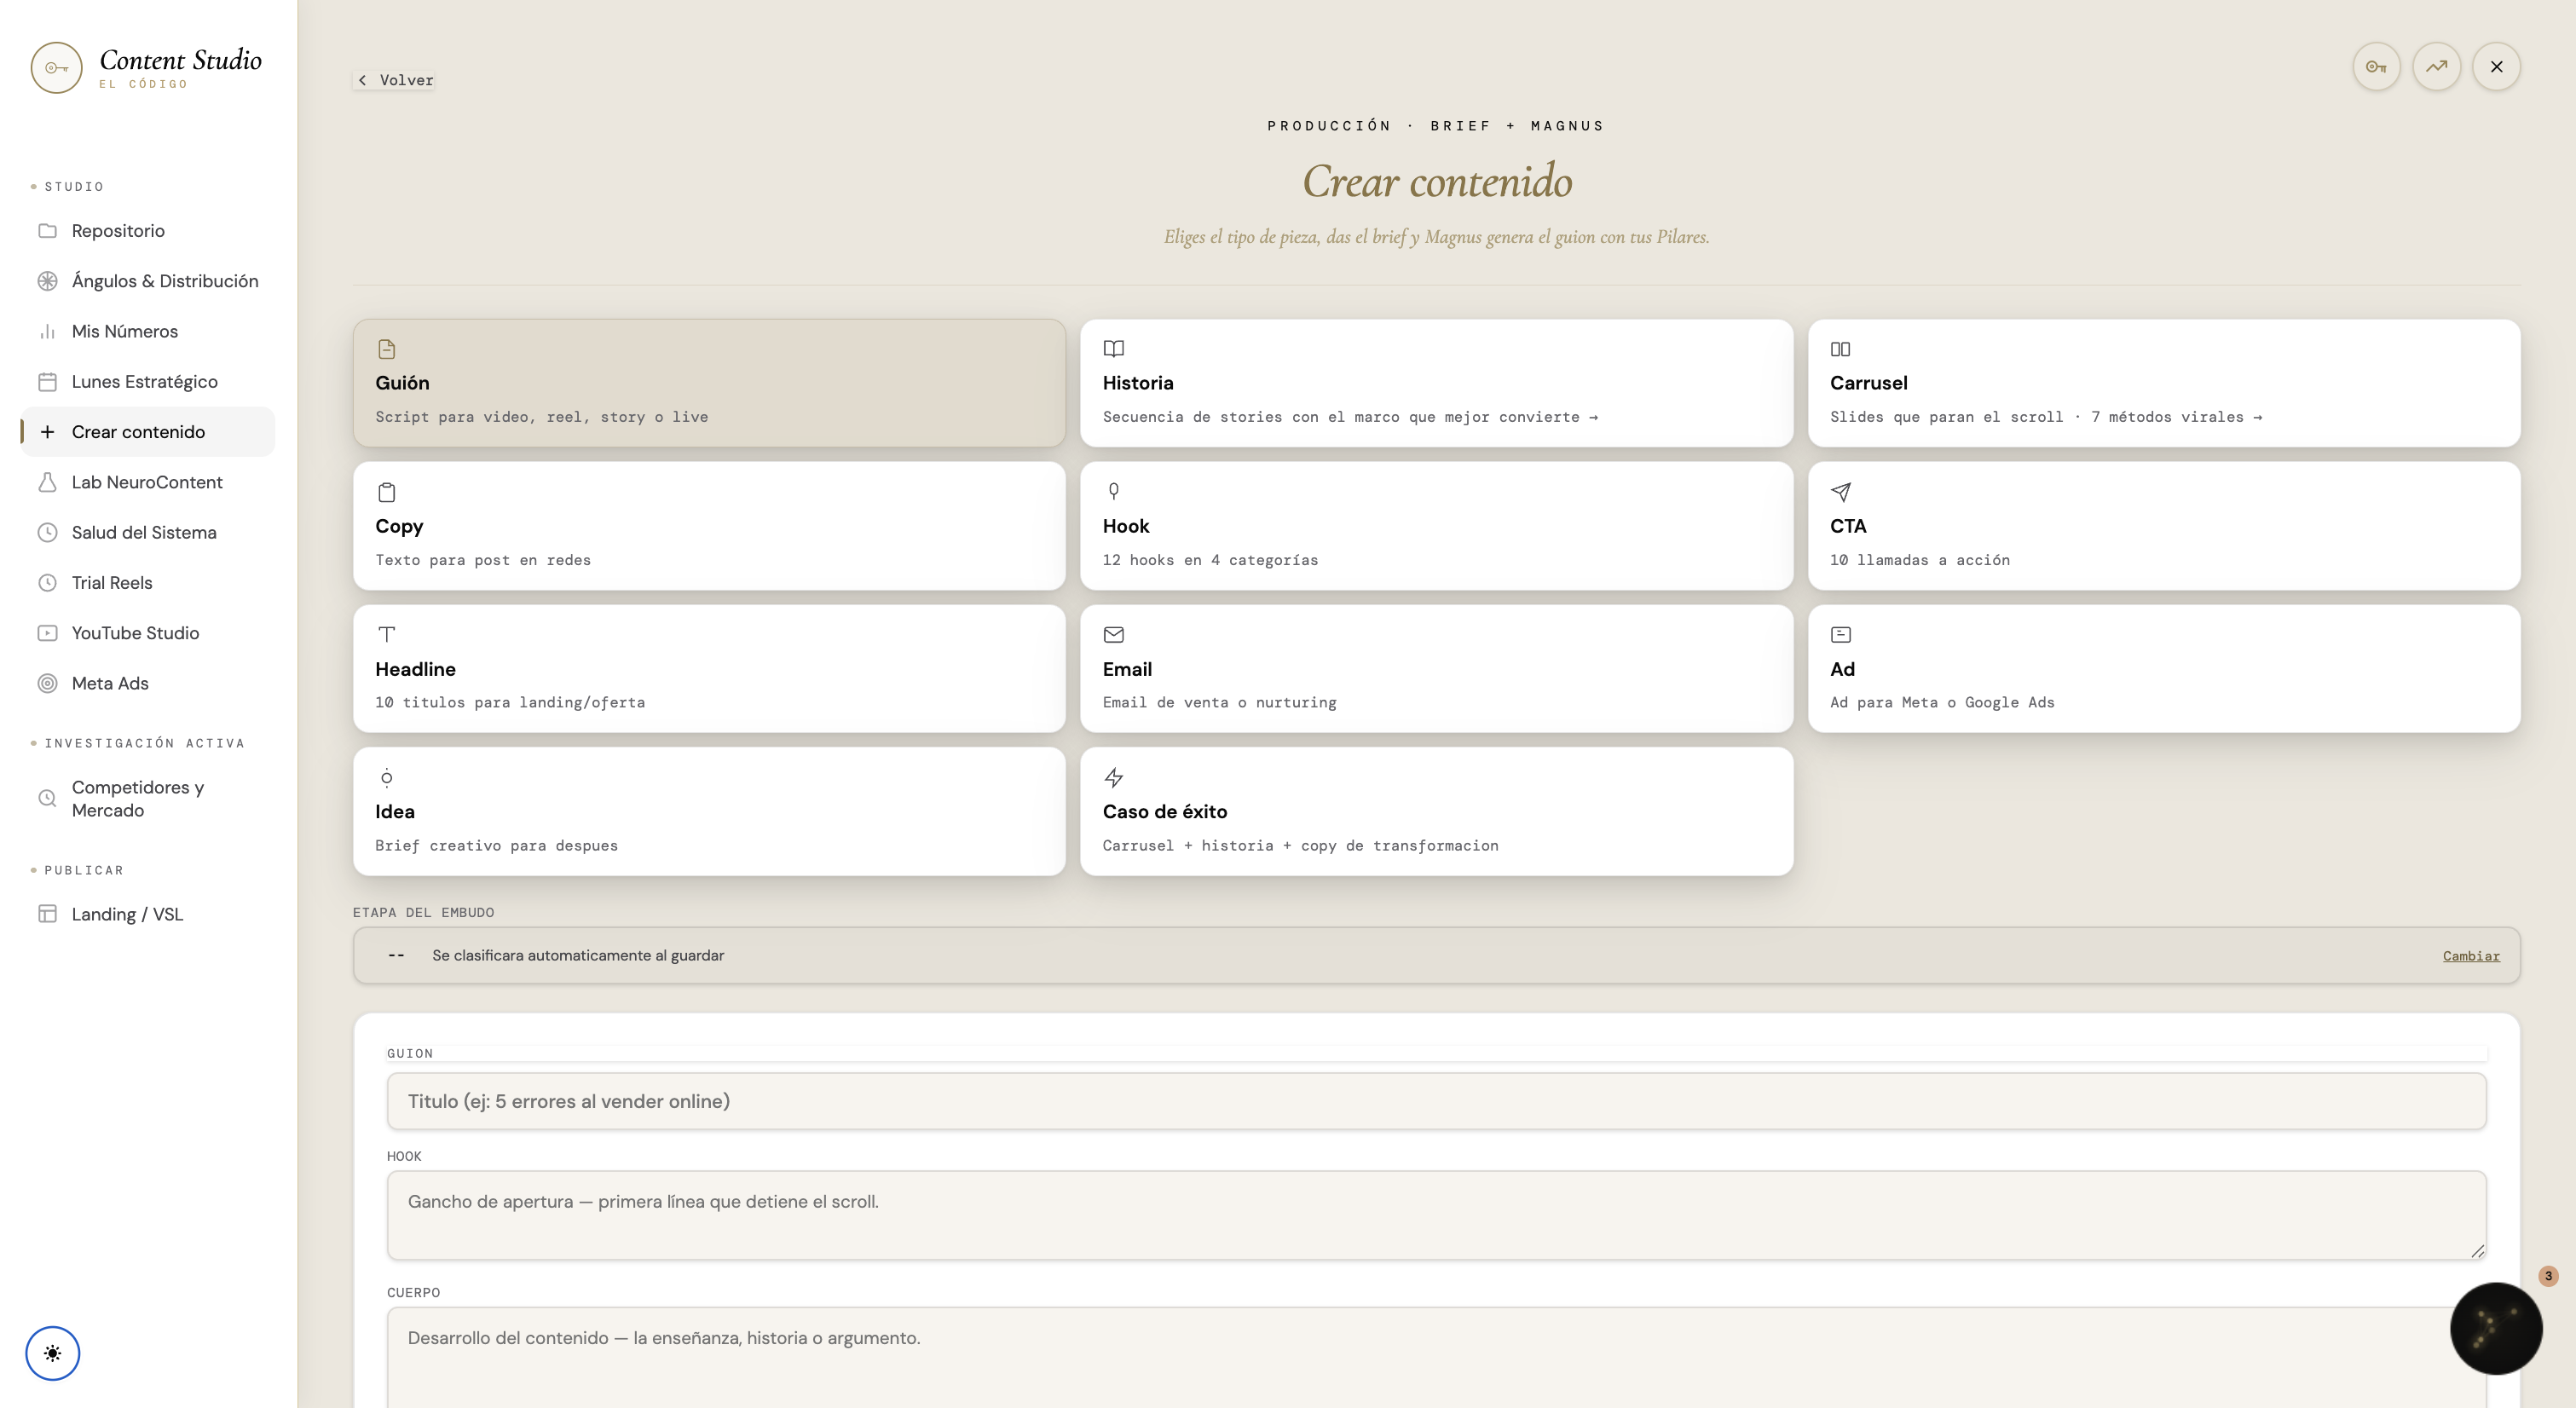Viewport: 2576px width, 1408px height.
Task: Pick 'Ad para Meta o Google Ads' text
Action: [x=1942, y=703]
